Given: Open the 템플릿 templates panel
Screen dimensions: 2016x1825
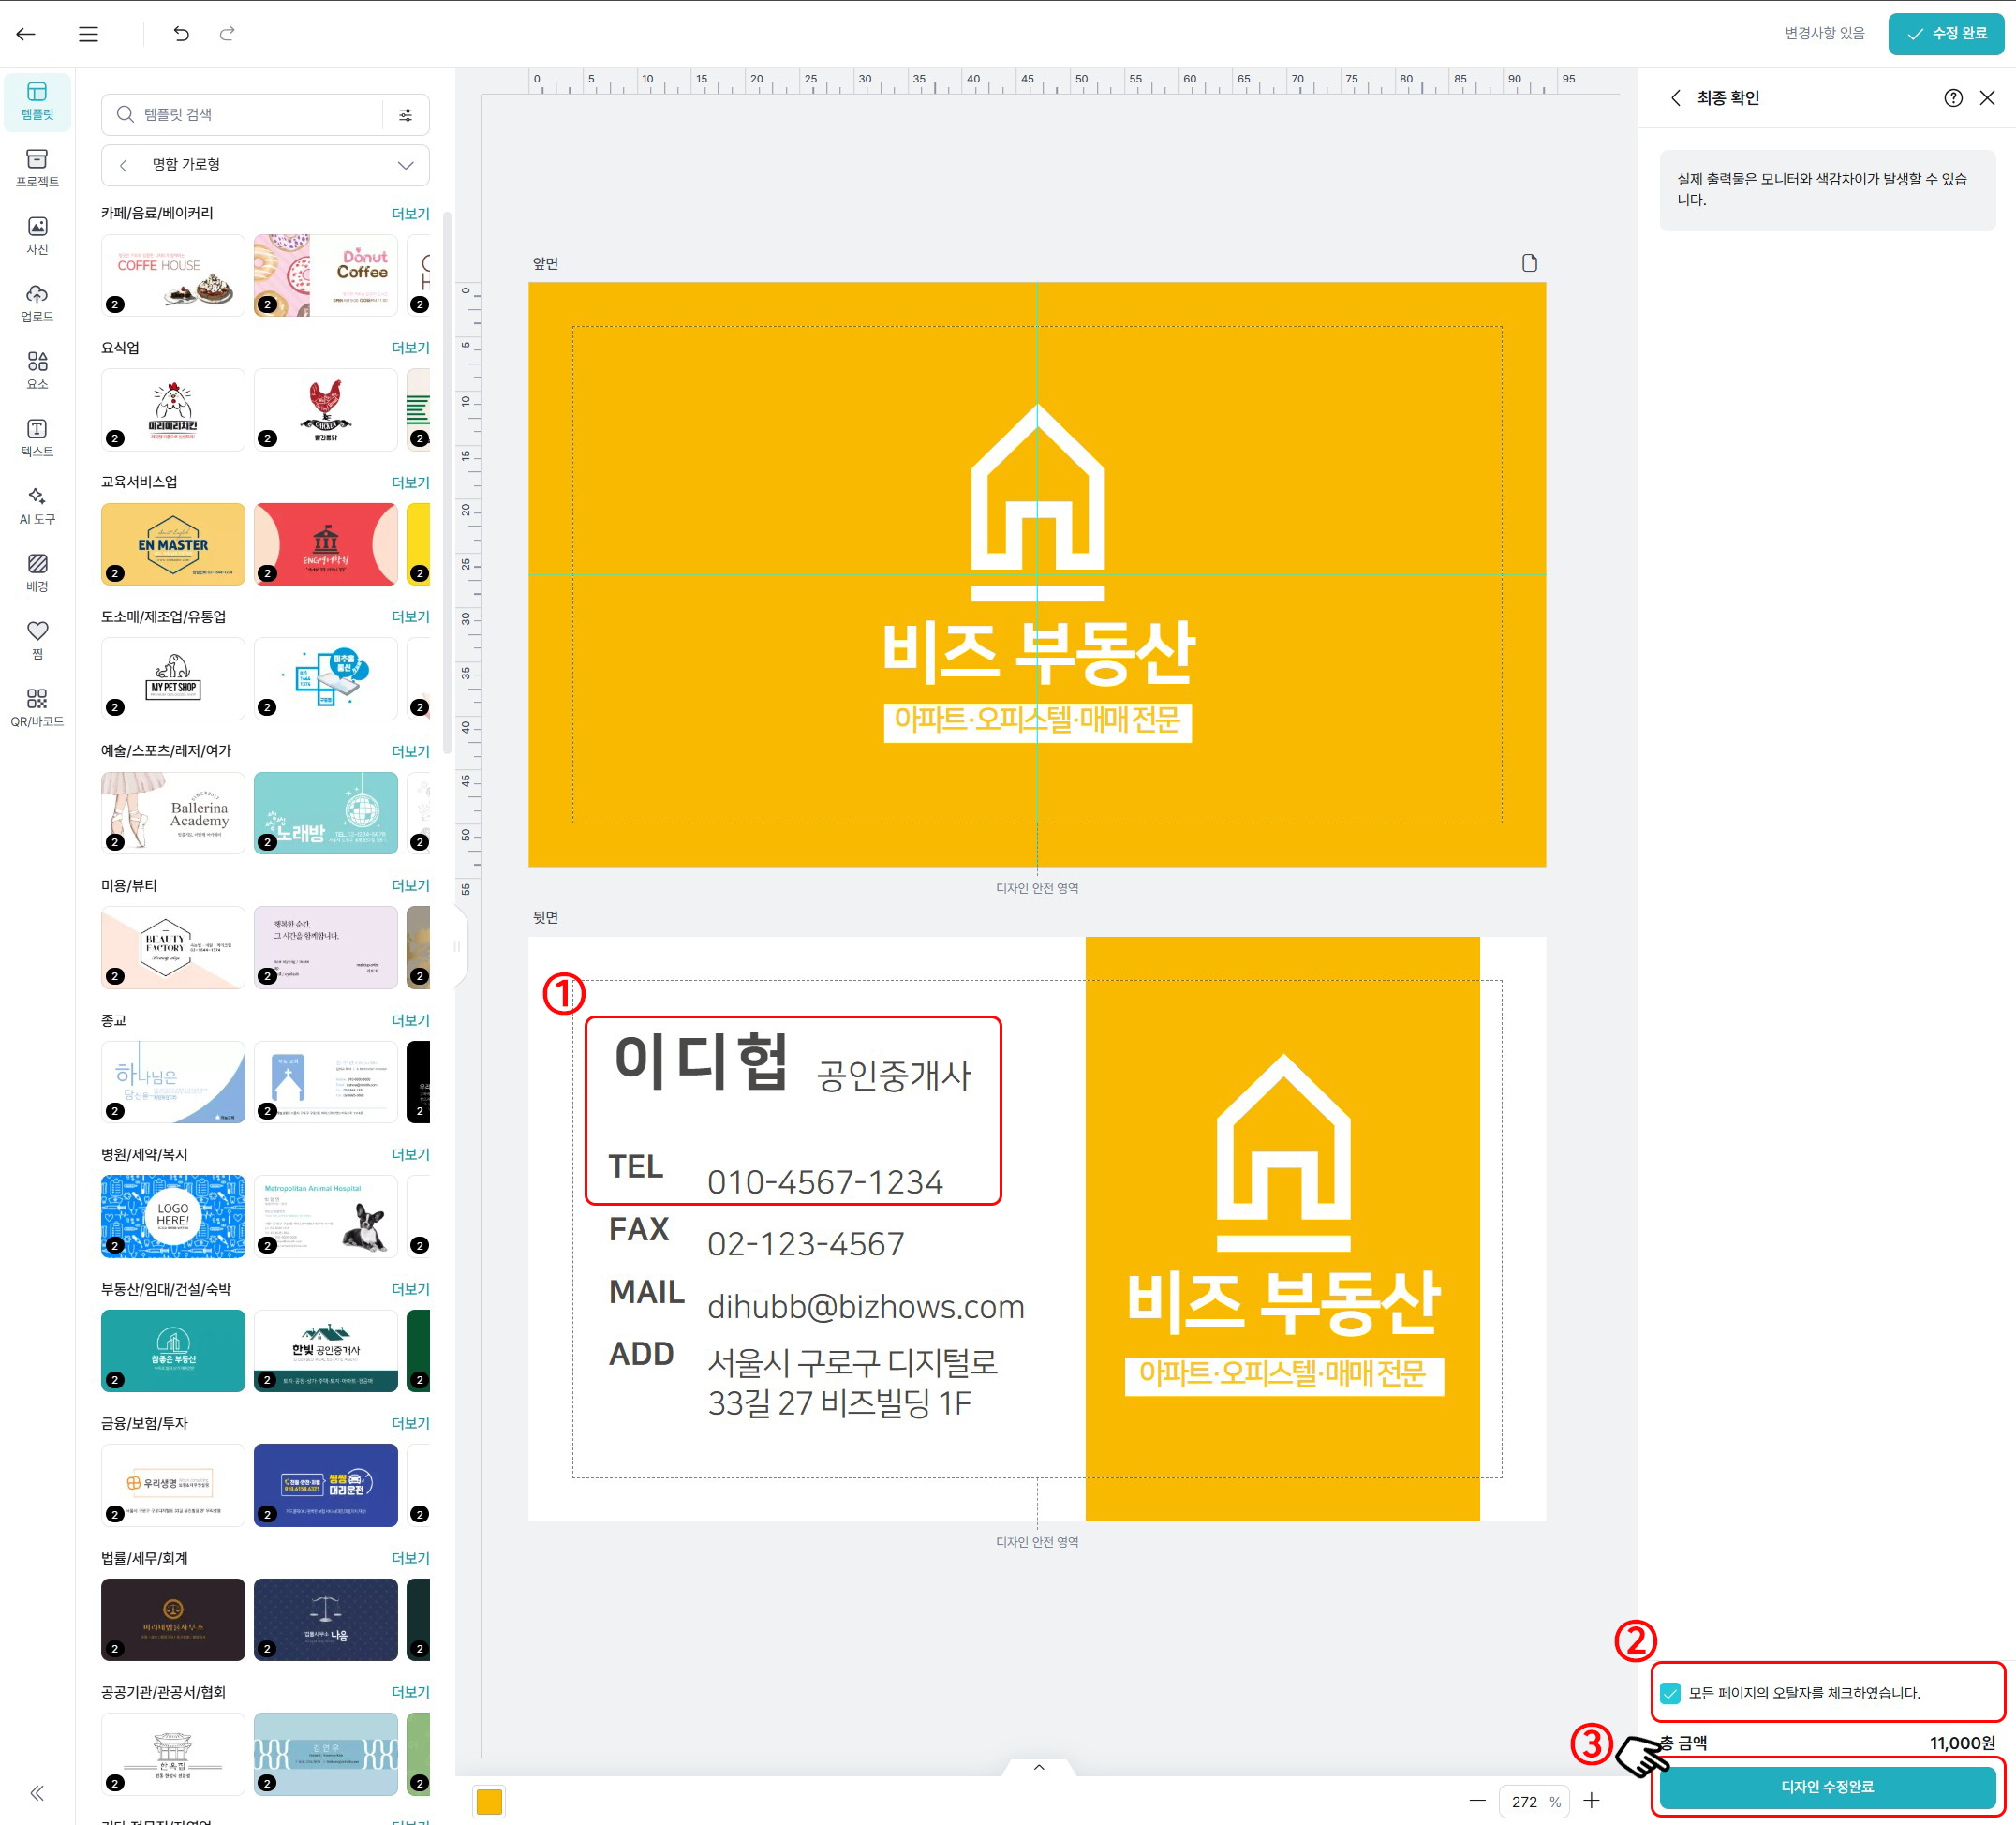Looking at the screenshot, I should [37, 102].
